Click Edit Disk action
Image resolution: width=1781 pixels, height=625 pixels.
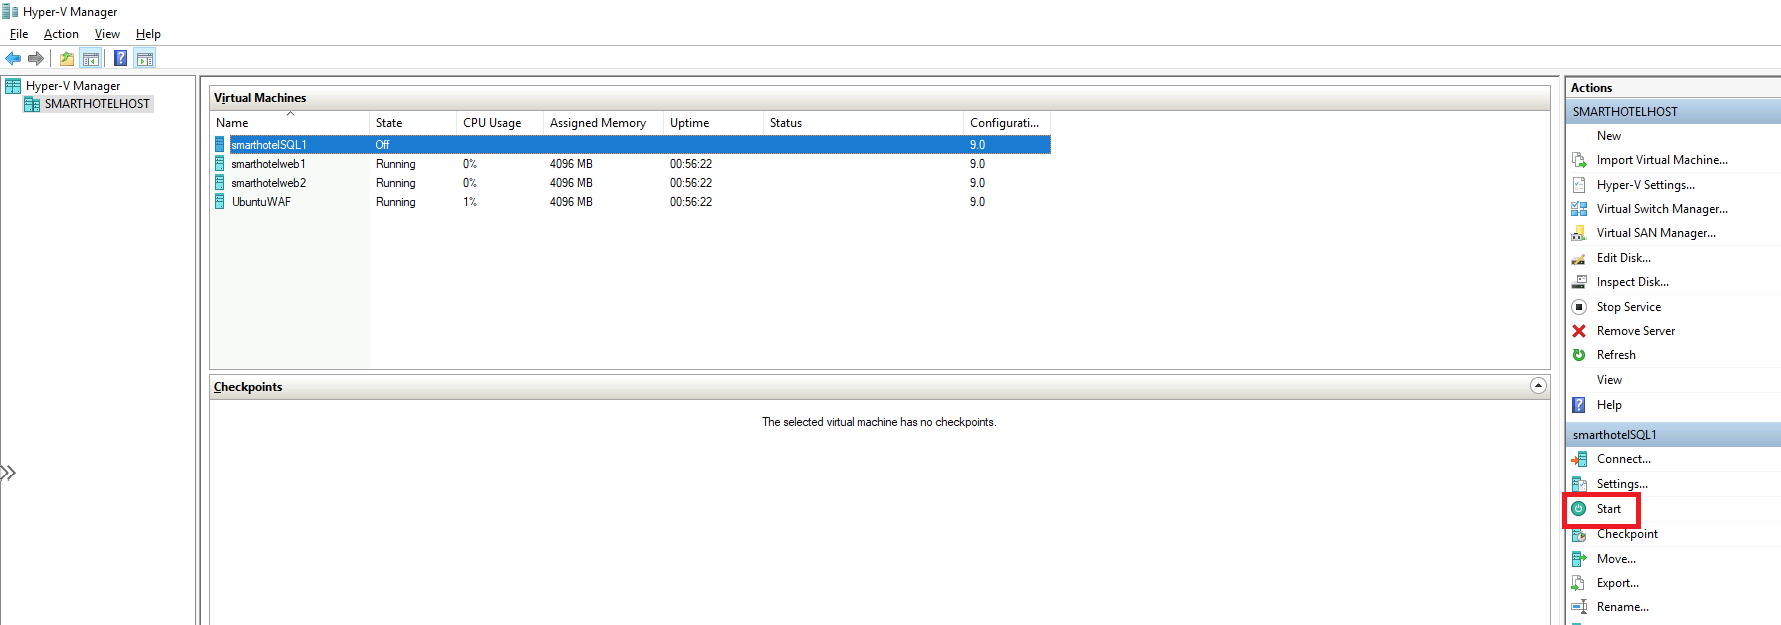coord(1623,258)
